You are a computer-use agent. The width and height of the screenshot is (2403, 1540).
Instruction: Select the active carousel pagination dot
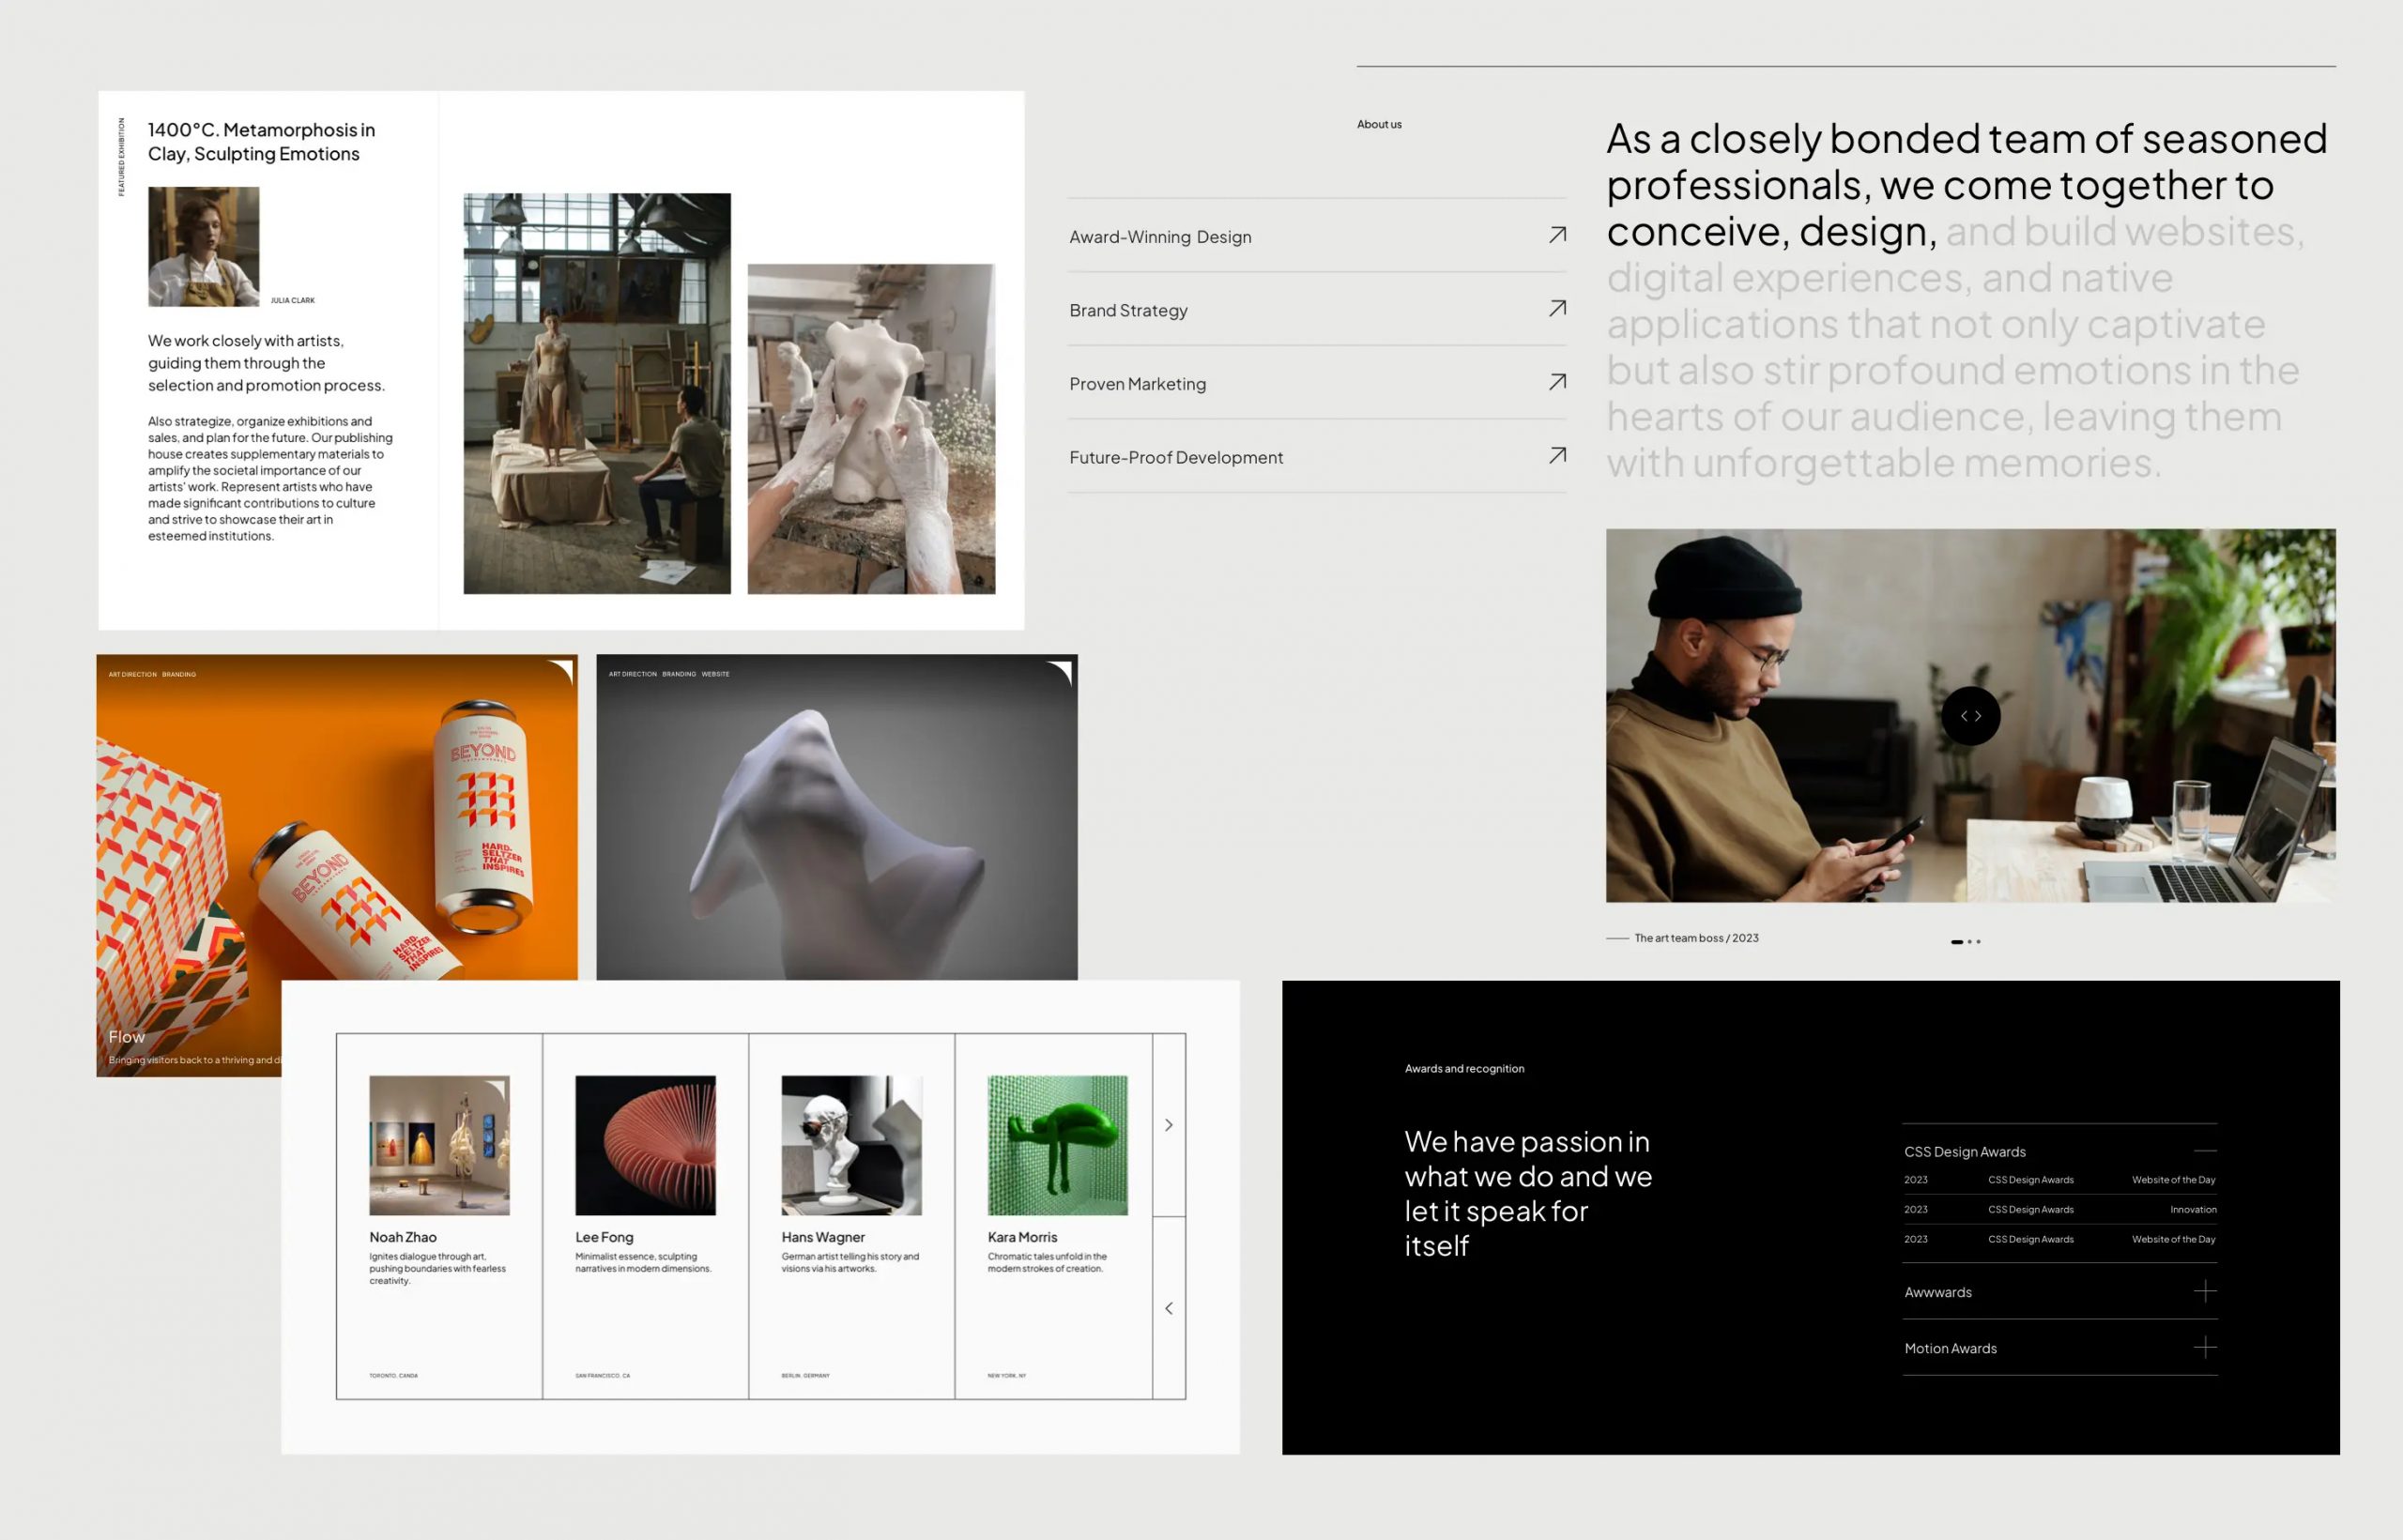click(1957, 942)
